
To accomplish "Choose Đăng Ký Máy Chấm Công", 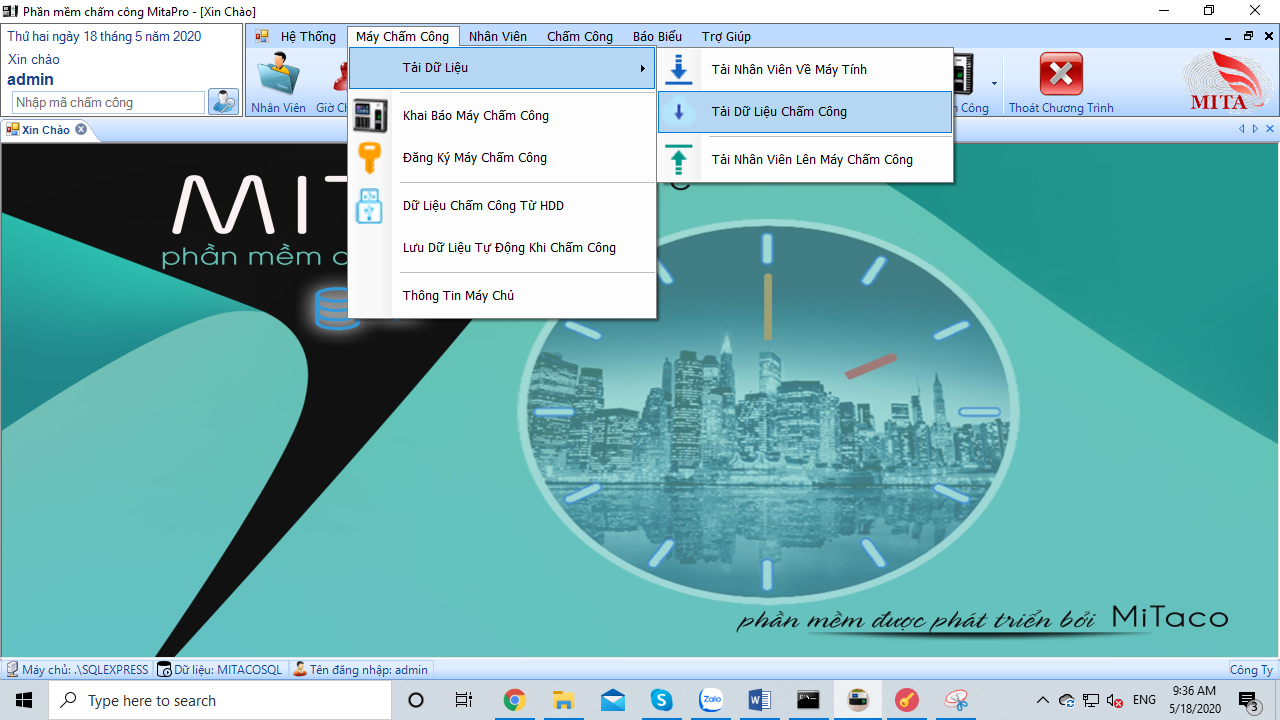I will tap(503, 158).
